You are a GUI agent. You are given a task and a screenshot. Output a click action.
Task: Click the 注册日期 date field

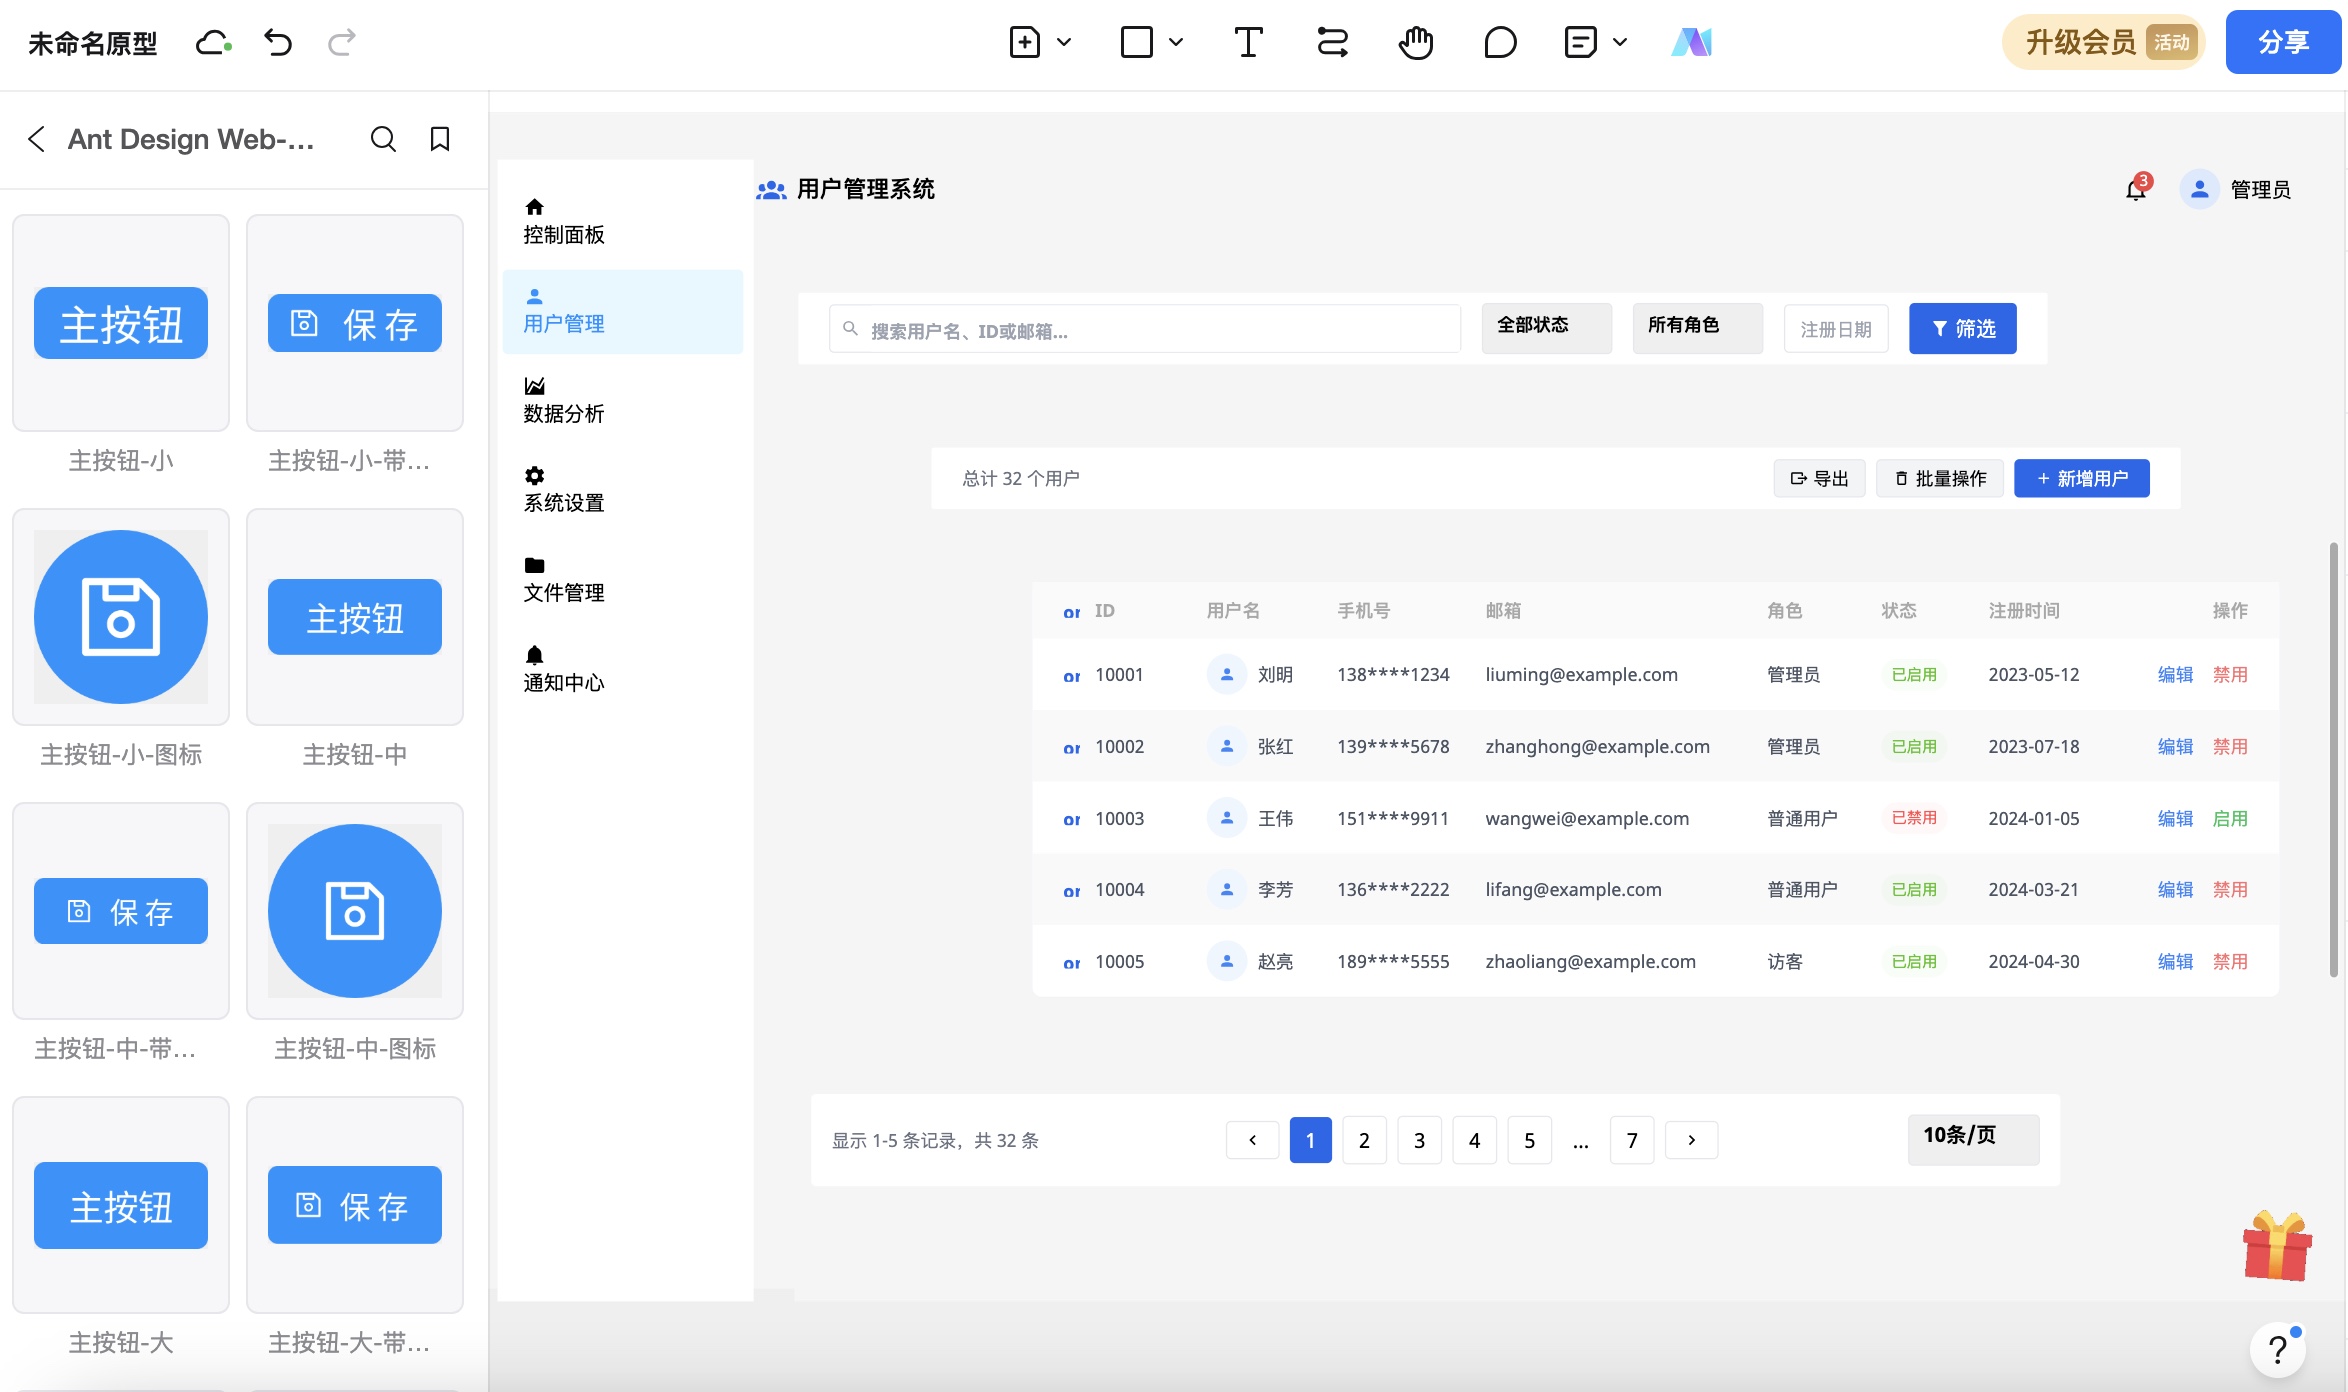point(1836,329)
